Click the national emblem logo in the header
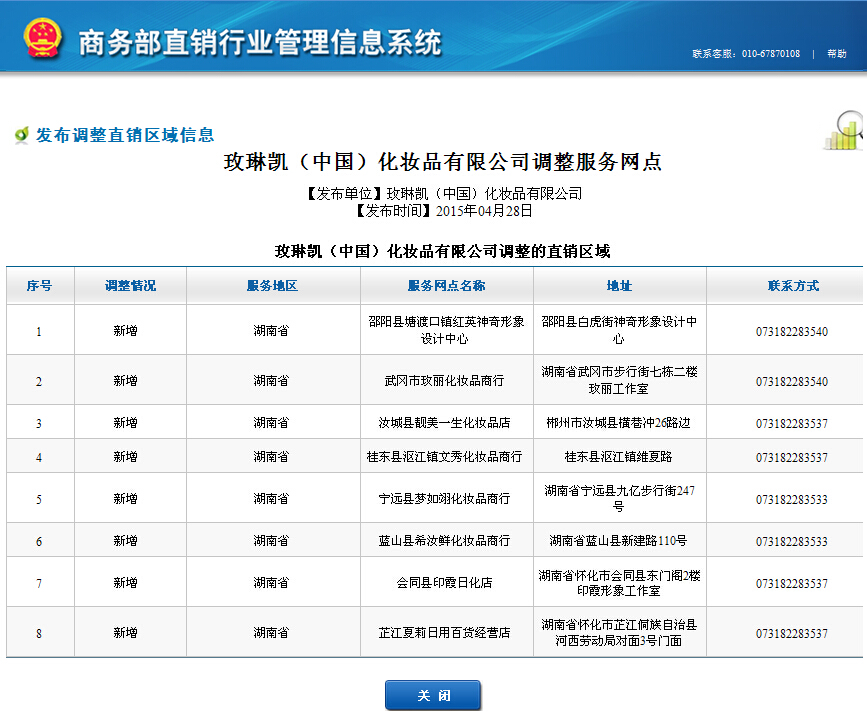 [x=43, y=38]
